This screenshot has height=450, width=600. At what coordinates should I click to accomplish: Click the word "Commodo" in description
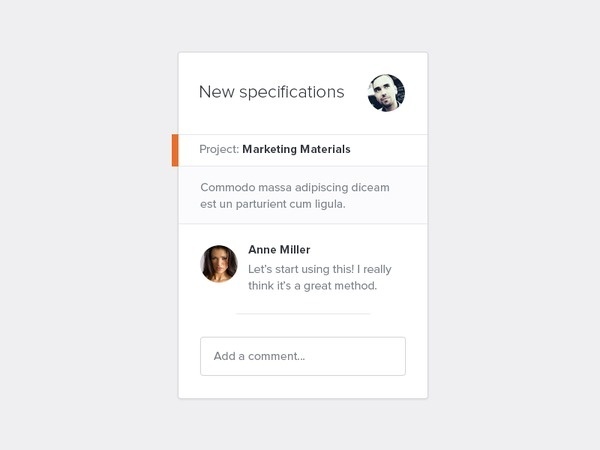coord(228,188)
